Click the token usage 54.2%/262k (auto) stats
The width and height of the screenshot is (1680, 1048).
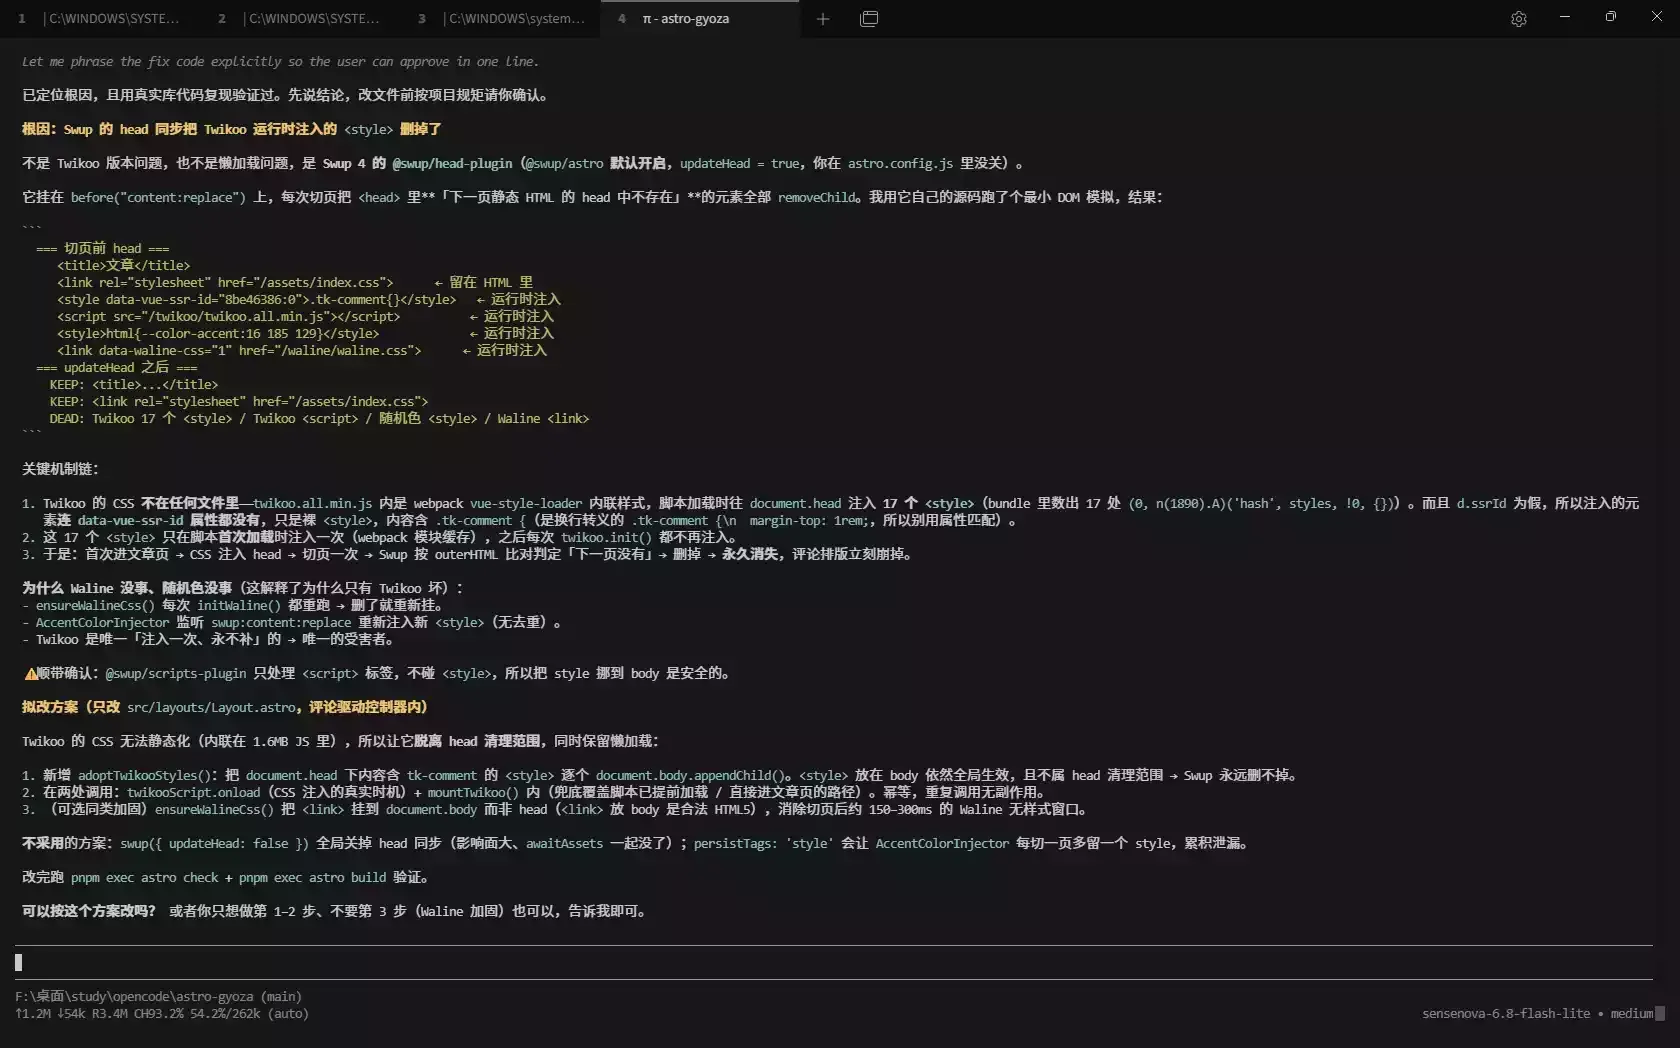249,1013
